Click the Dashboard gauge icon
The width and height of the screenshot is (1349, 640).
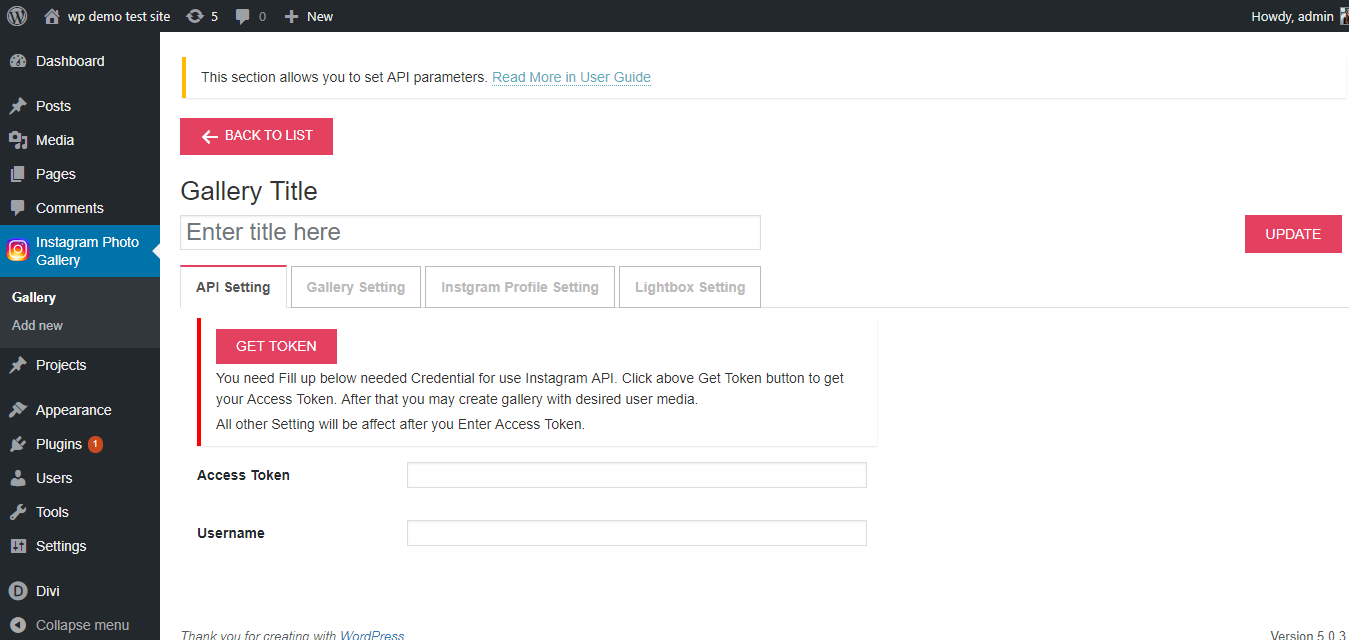(18, 61)
